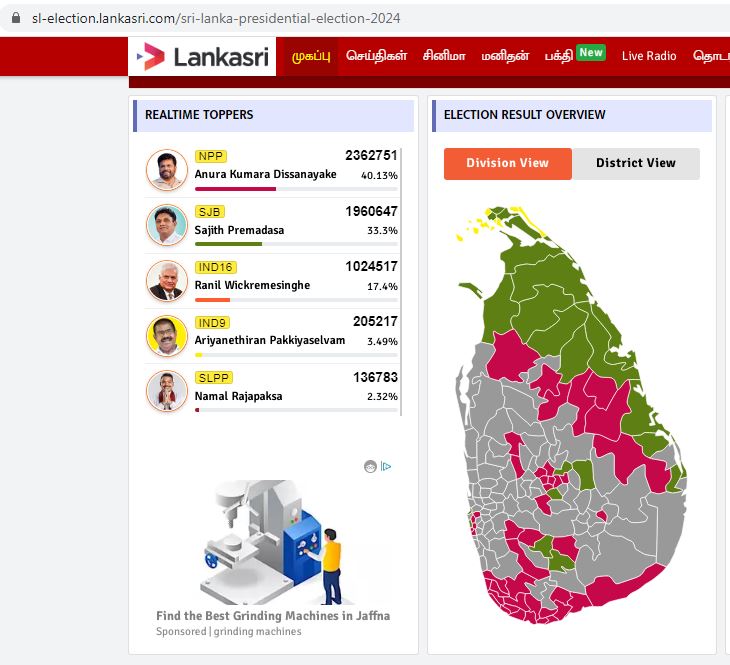The height and width of the screenshot is (665, 730).
Task: Click the name Anura Kumara Dissanayake
Action: pos(265,174)
